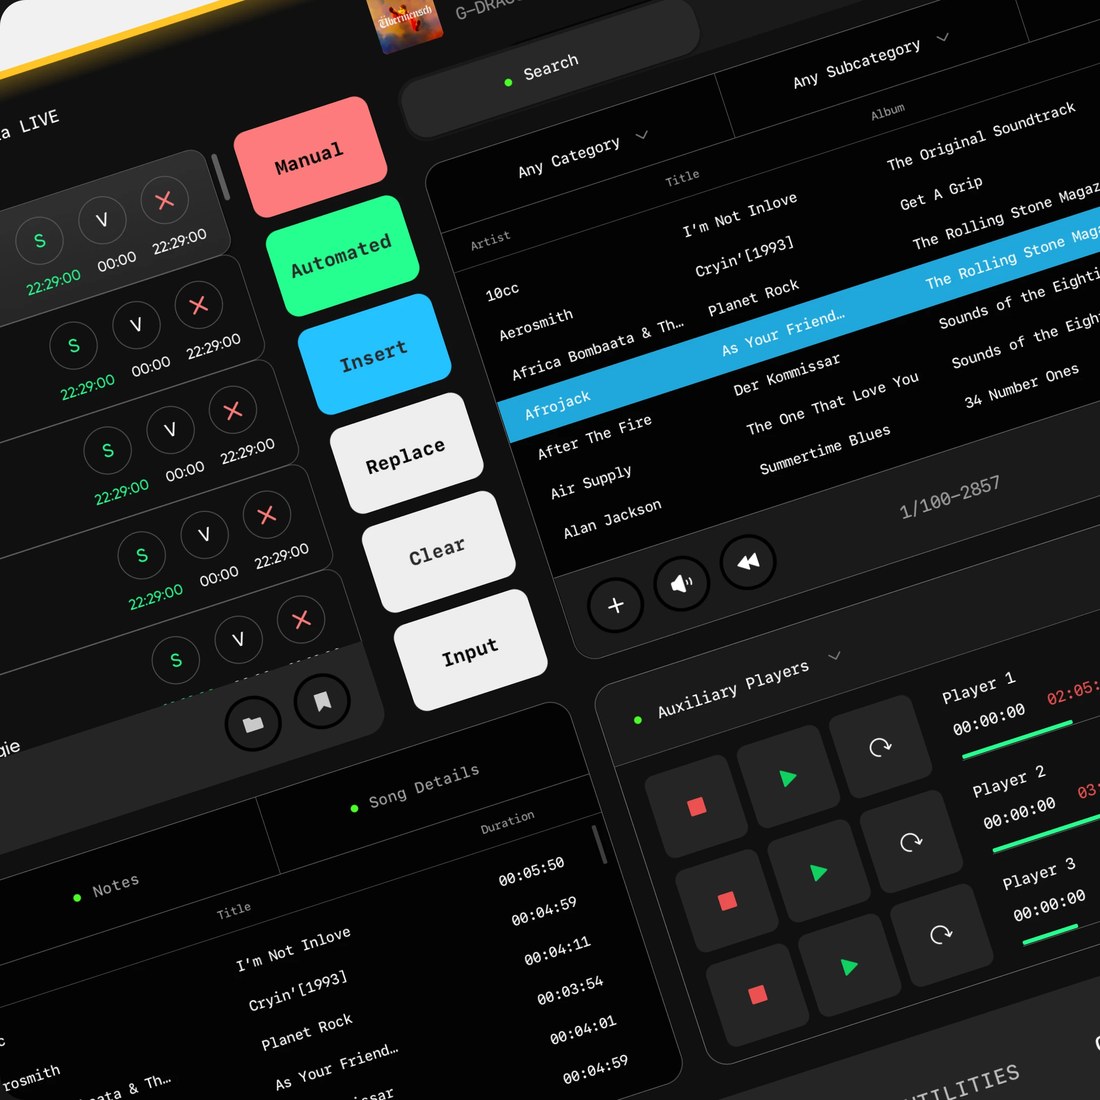Start Player 1 with its green play button
Image resolution: width=1100 pixels, height=1100 pixels.
tap(788, 777)
